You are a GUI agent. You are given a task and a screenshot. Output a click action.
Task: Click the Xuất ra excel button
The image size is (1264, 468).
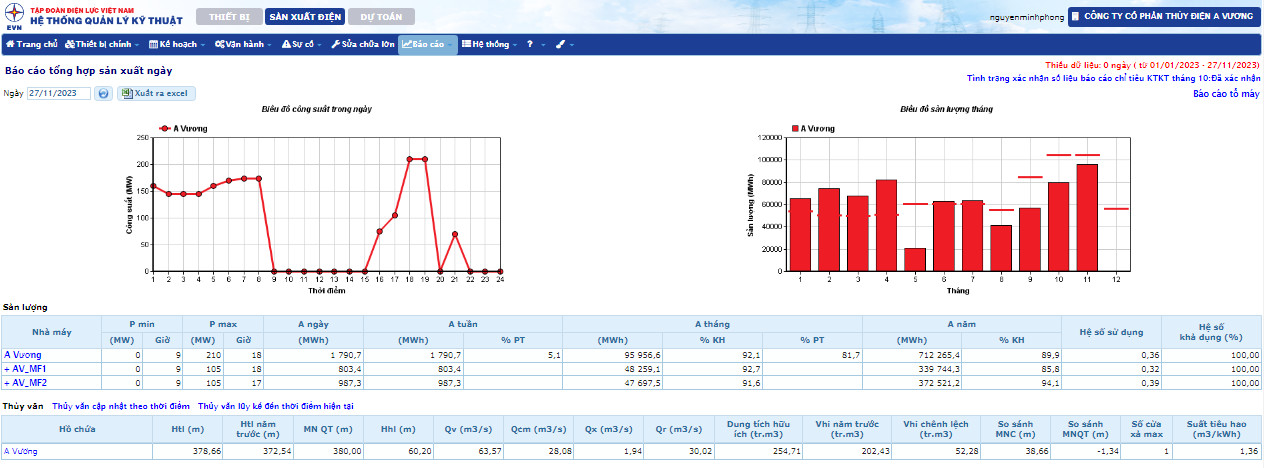pyautogui.click(x=156, y=93)
